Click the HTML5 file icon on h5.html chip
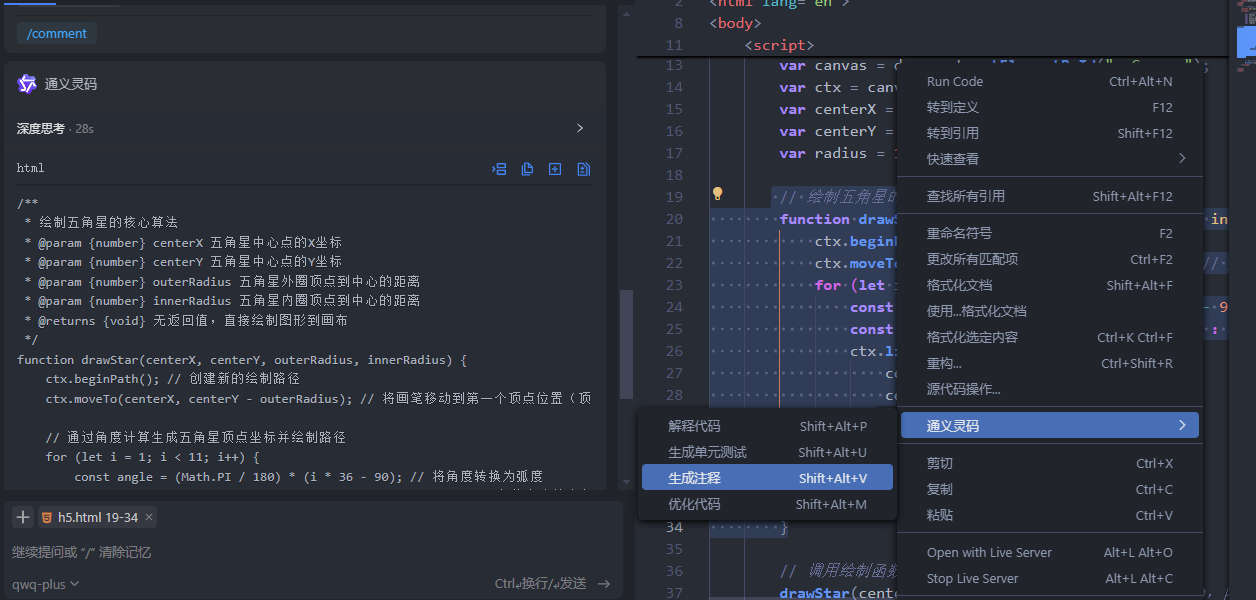 (x=47, y=517)
